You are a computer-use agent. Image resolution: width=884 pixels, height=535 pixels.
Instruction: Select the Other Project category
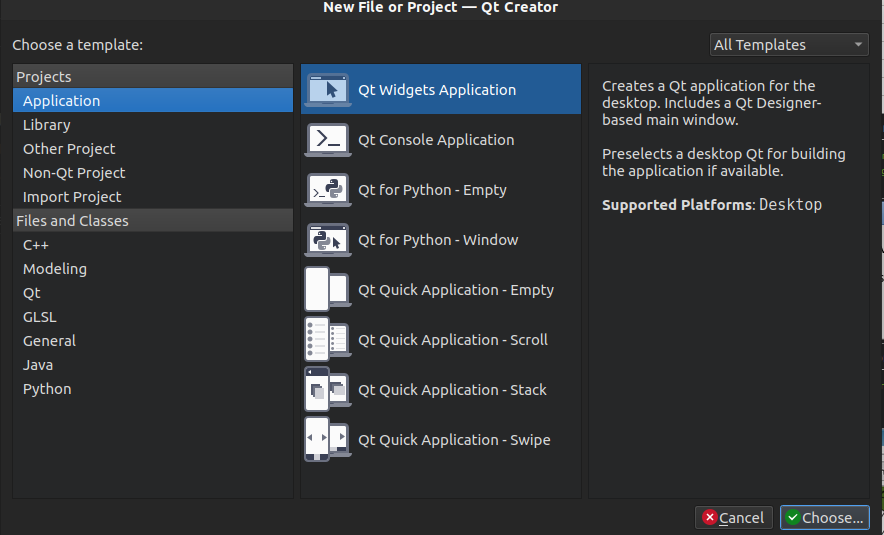click(x=69, y=149)
